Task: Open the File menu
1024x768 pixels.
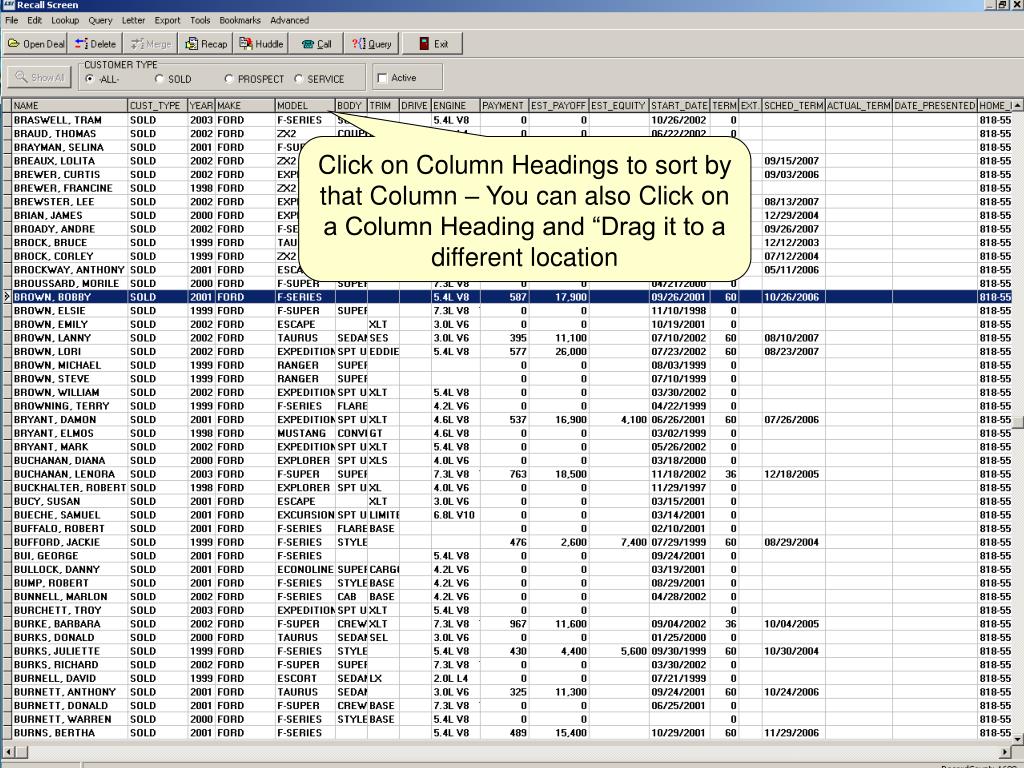Action: (x=12, y=20)
